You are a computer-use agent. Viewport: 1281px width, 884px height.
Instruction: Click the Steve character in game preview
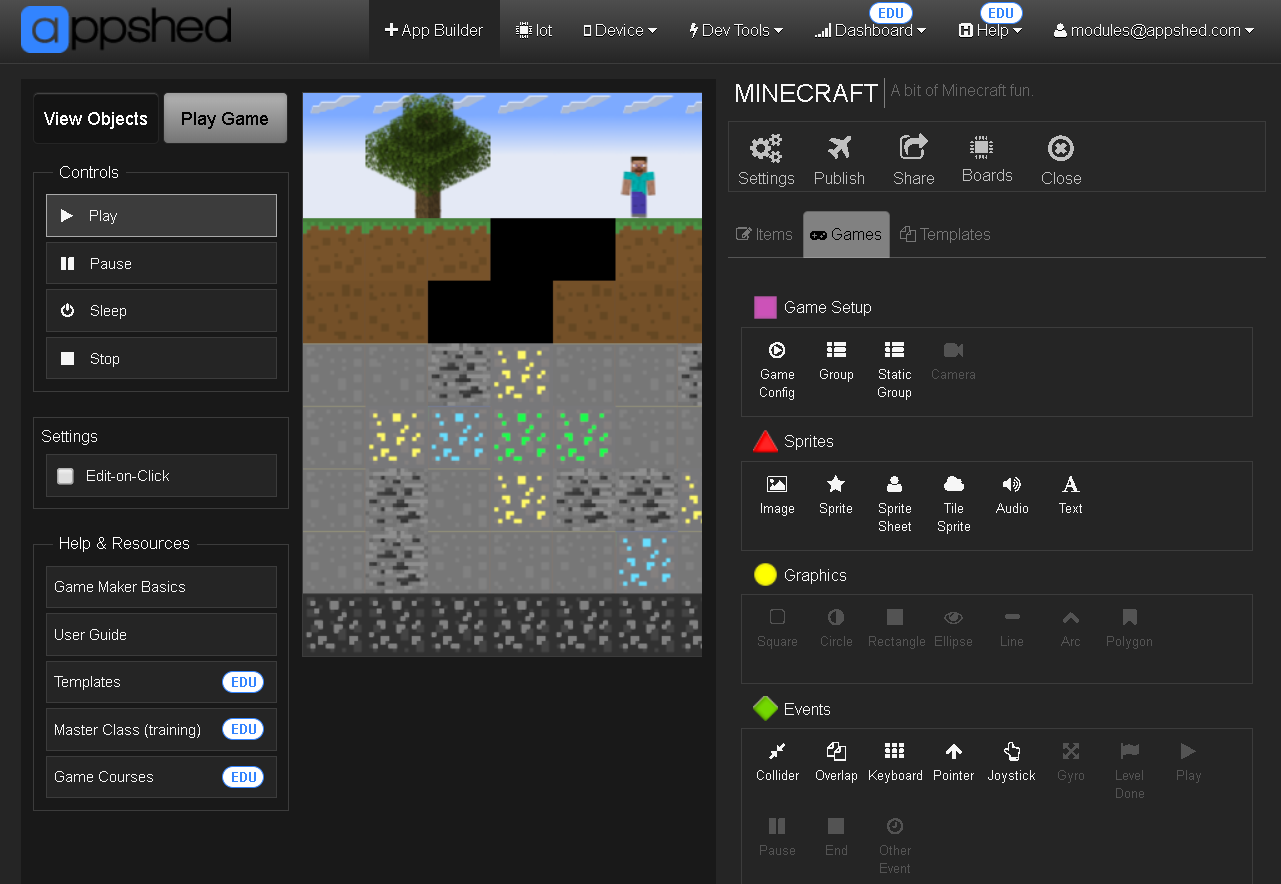pos(638,186)
